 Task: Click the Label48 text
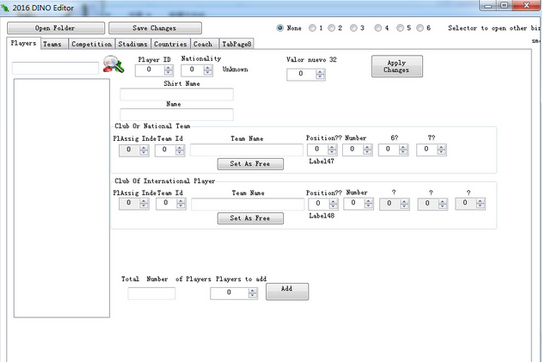(x=321, y=215)
